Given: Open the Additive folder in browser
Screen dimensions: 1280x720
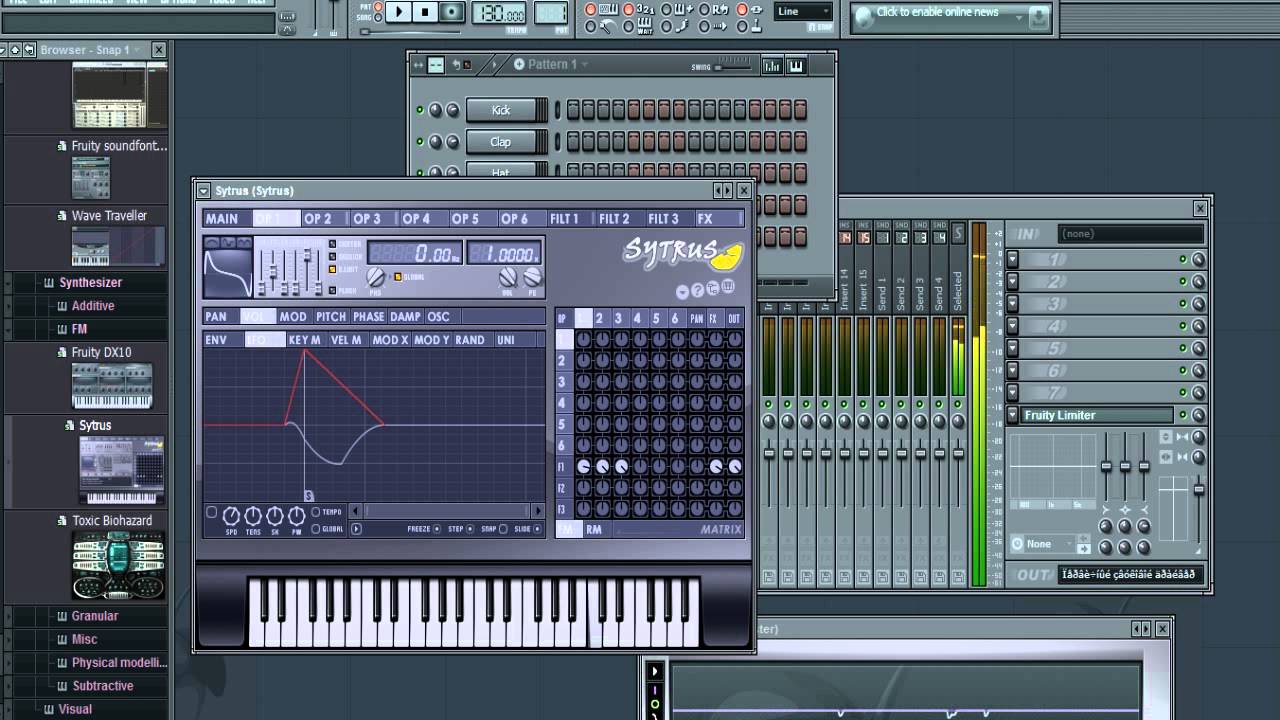Looking at the screenshot, I should point(93,306).
